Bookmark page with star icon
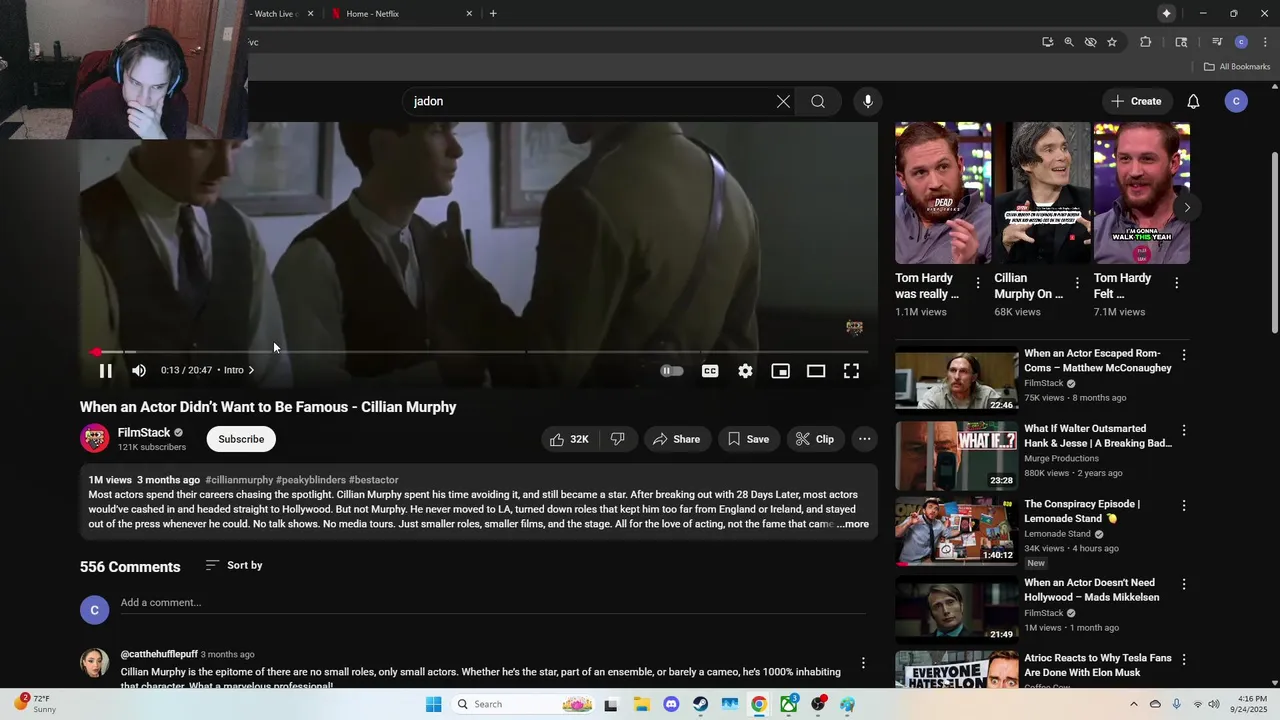 pyautogui.click(x=1112, y=42)
